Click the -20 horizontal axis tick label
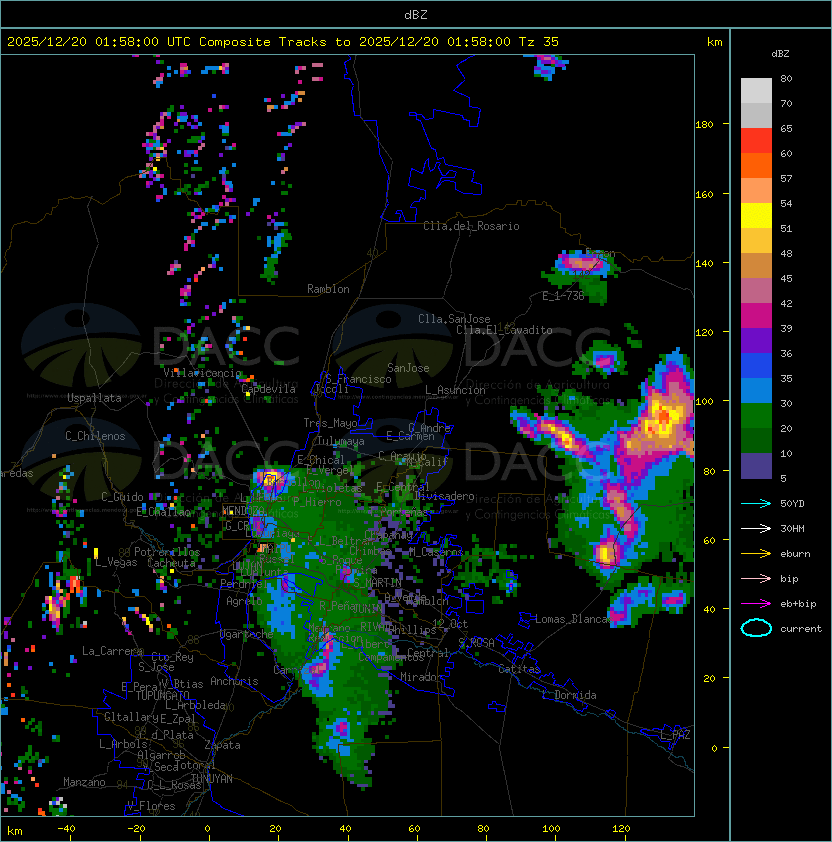Viewport: 832px width, 842px height. [136, 829]
